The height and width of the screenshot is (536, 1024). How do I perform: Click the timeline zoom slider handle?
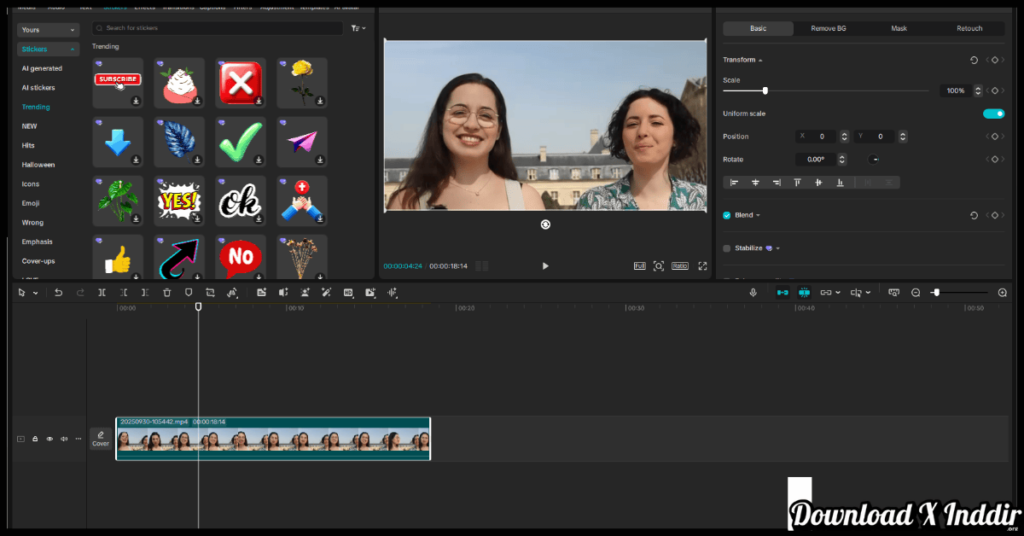pyautogui.click(x=936, y=293)
